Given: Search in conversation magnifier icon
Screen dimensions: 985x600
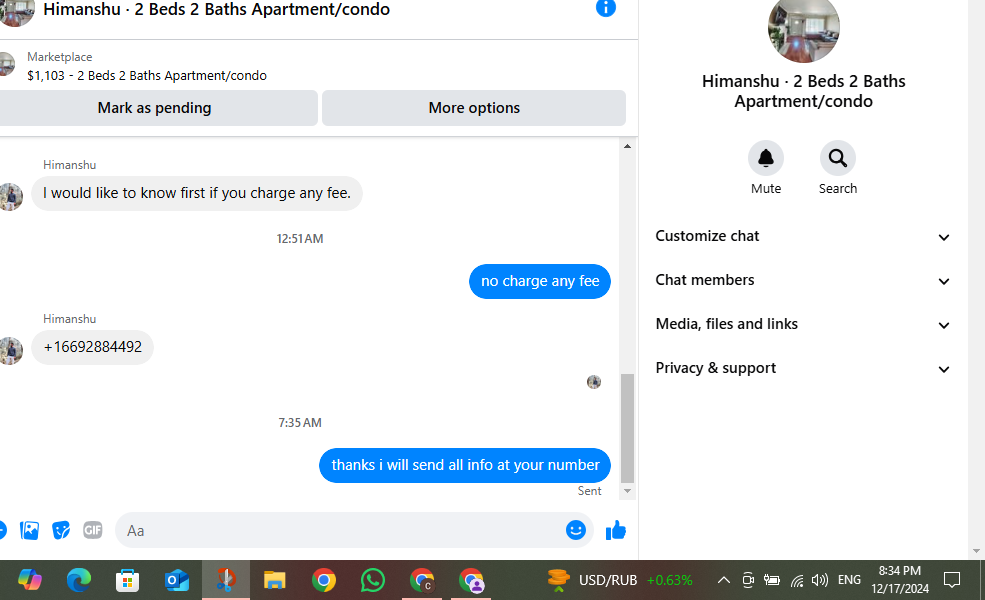Looking at the screenshot, I should (x=837, y=158).
